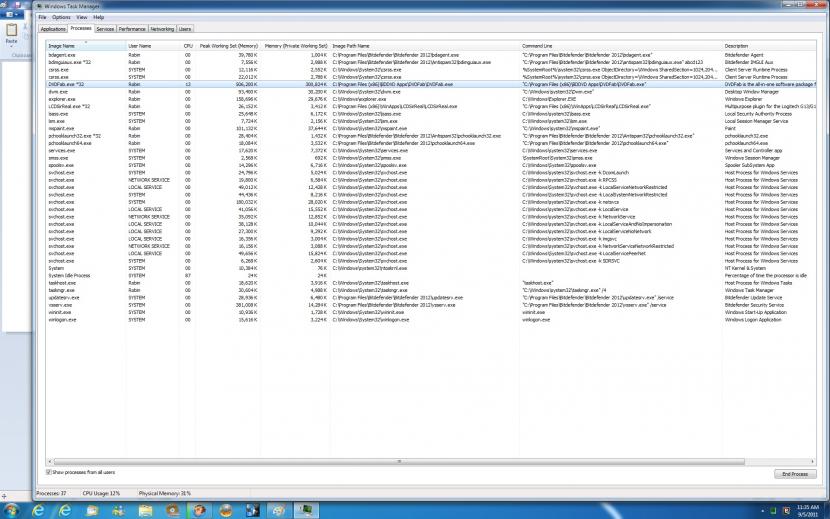Click the Paste icon in Paint ribbon
The height and width of the screenshot is (519, 830).
point(11,36)
